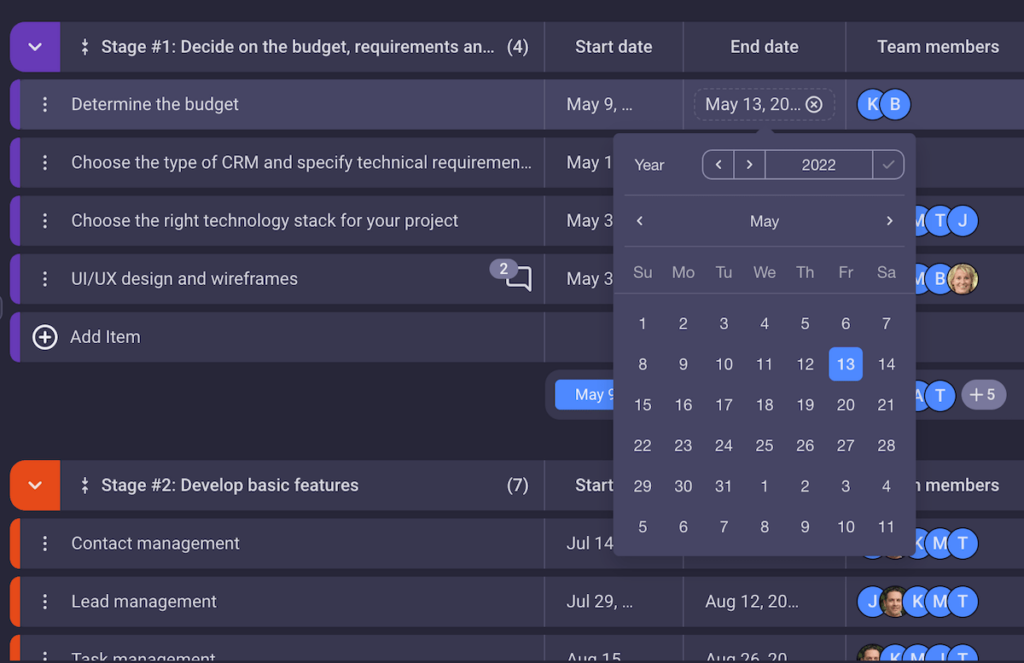Clear the May 13 end date using the X icon
Screen dimensions: 1024x663
click(815, 103)
